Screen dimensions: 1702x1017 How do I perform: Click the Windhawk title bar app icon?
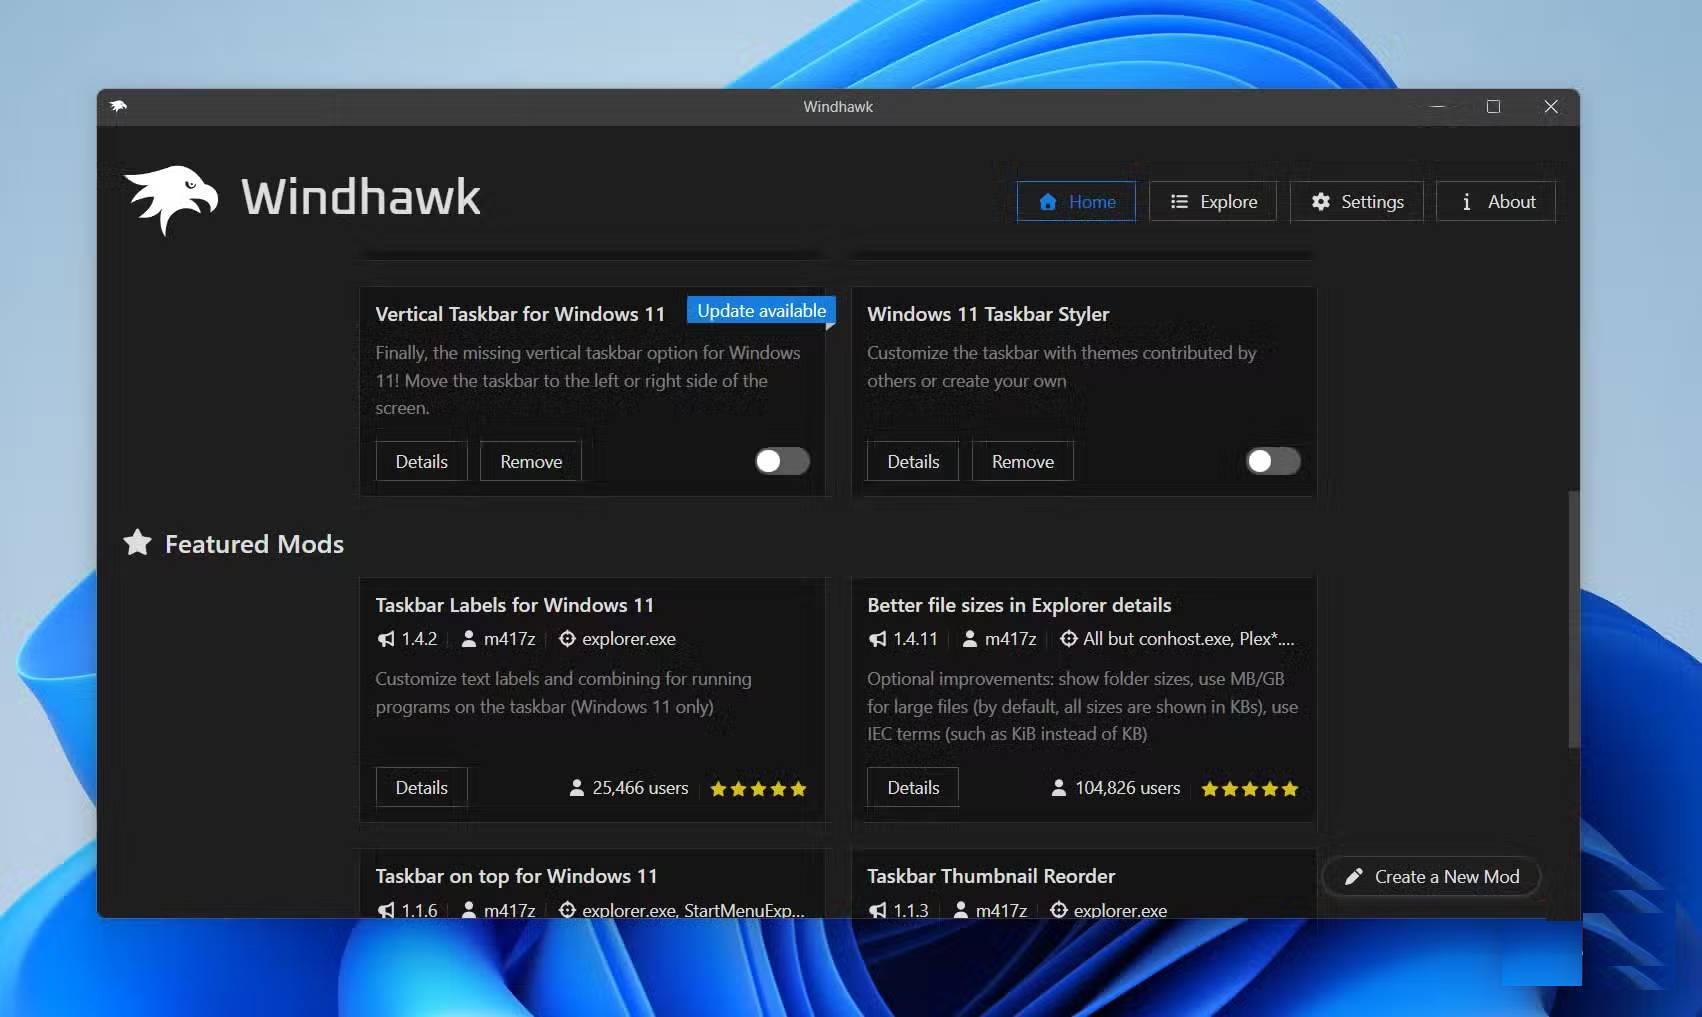(119, 106)
